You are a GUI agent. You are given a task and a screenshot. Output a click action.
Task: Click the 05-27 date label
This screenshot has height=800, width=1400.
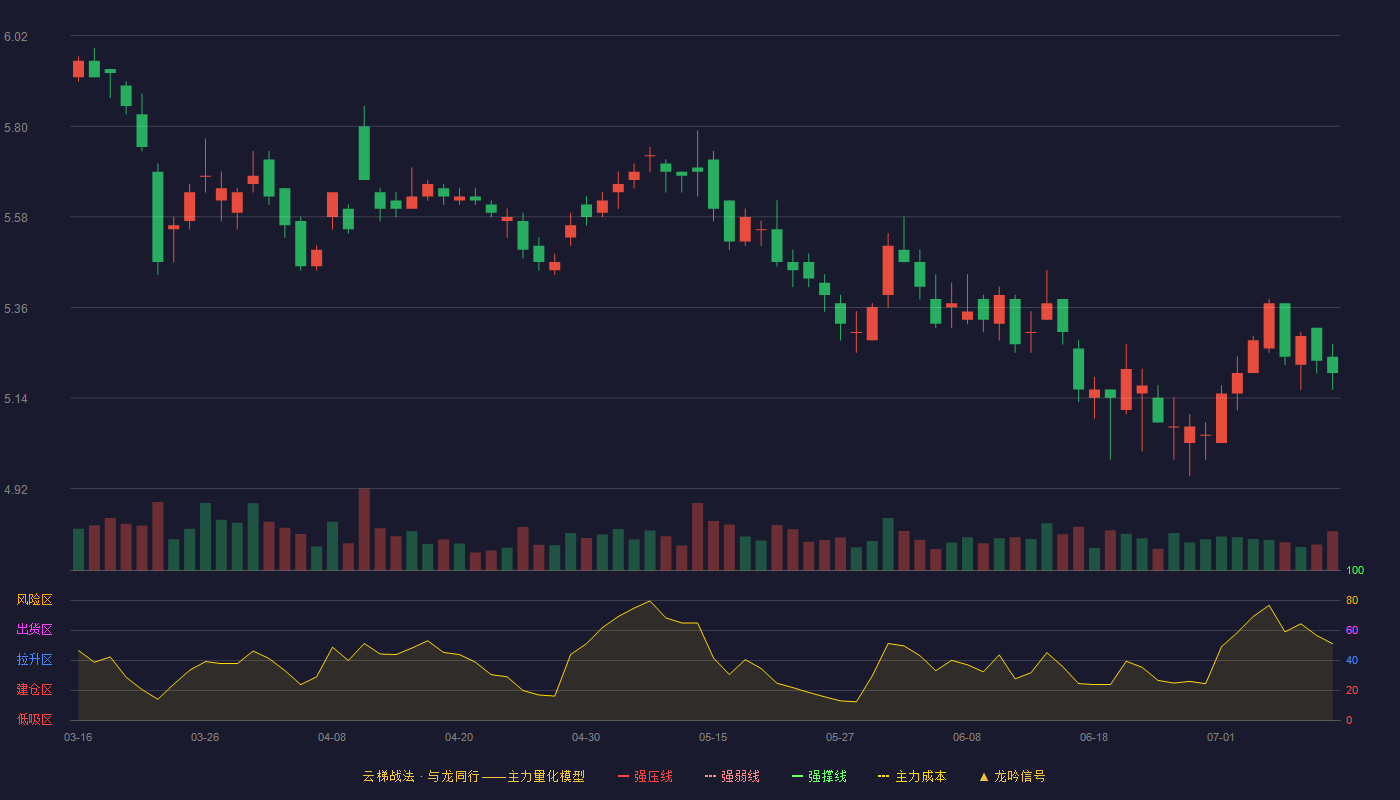[840, 737]
